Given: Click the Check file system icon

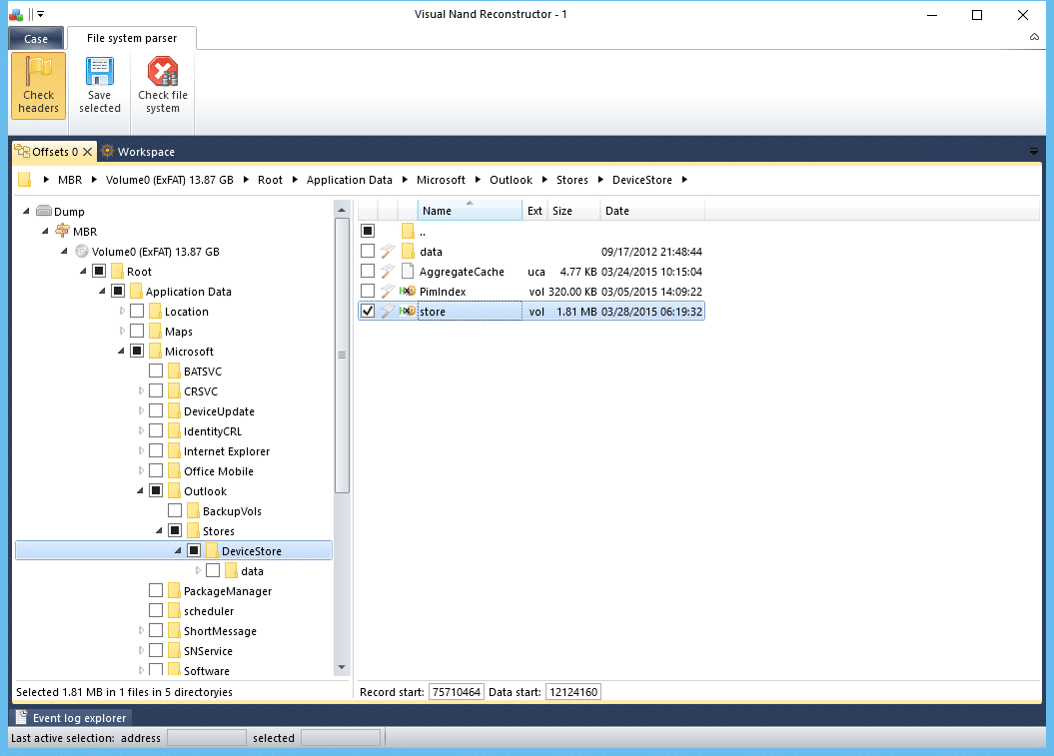Looking at the screenshot, I should [x=163, y=71].
